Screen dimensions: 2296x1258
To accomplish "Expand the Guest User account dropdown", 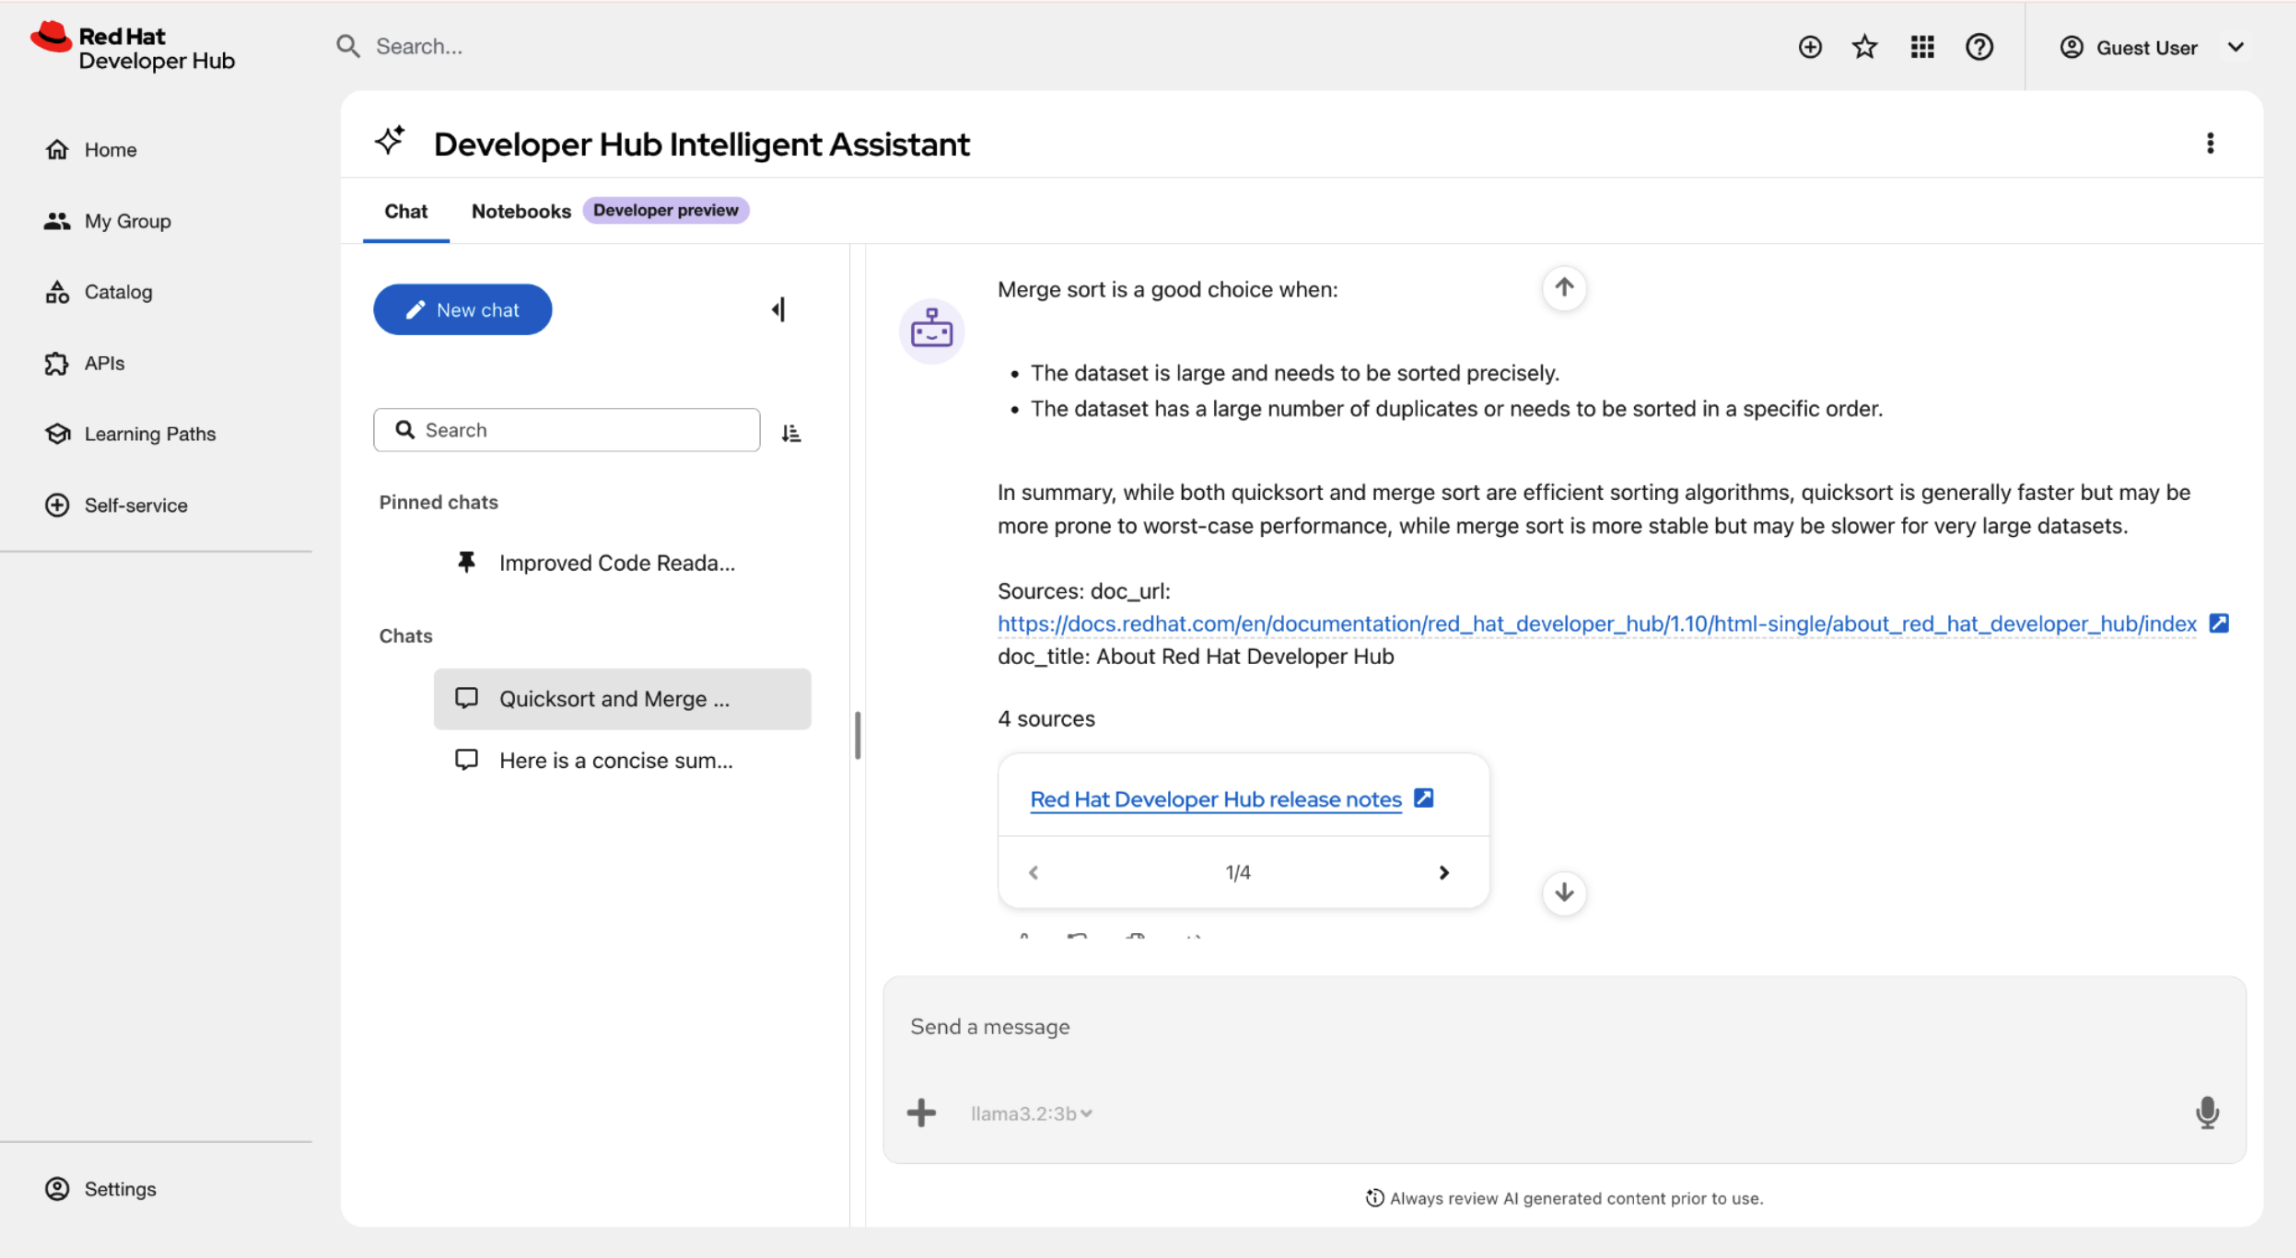I will click(2152, 47).
